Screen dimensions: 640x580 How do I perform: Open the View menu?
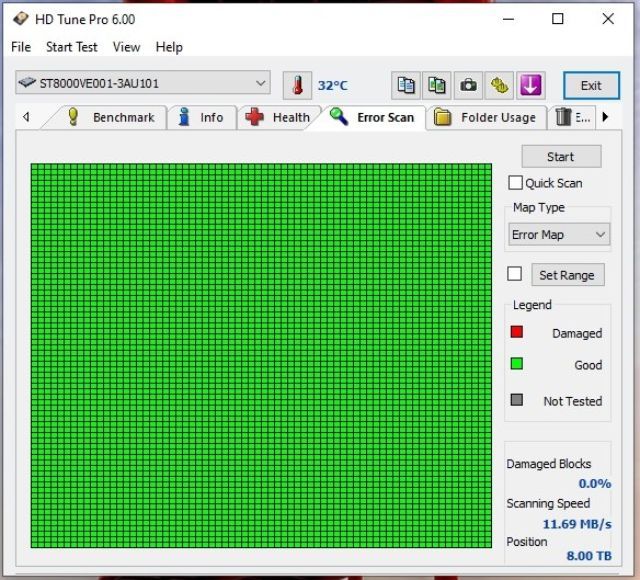tap(127, 47)
